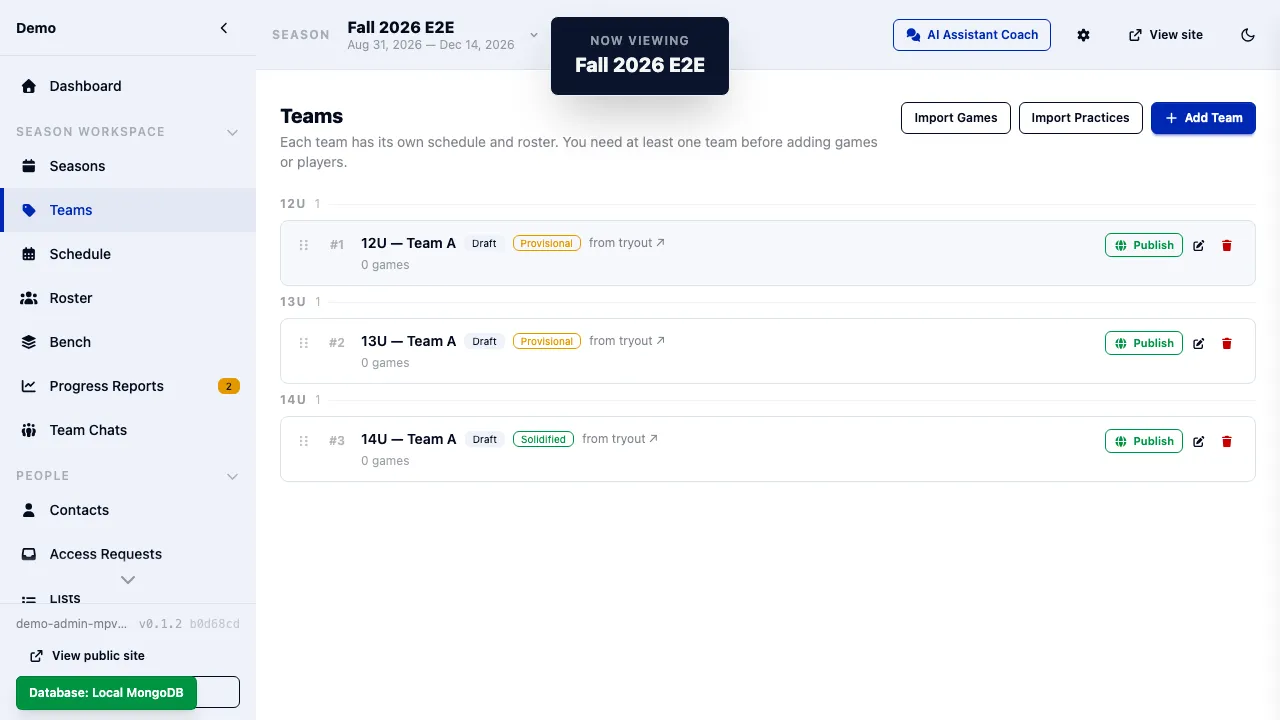
Task: Click Progress Reports count badge 2
Action: [x=229, y=386]
